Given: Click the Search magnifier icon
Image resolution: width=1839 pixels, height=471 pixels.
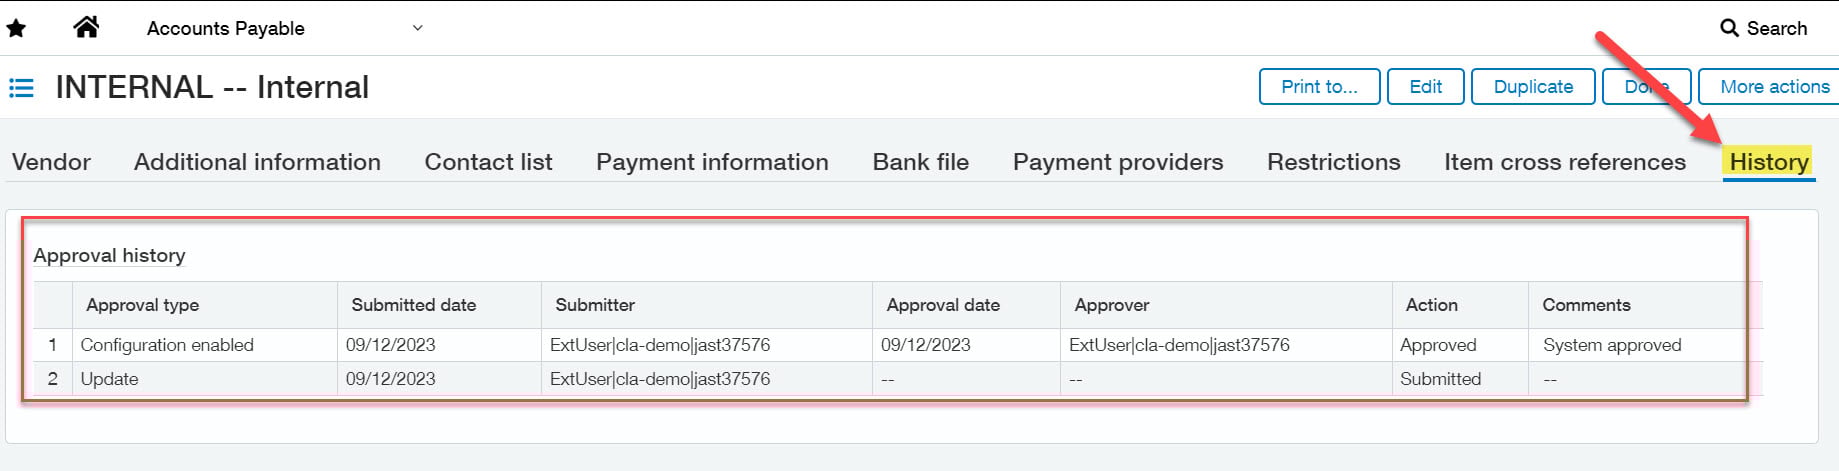Looking at the screenshot, I should point(1729,28).
